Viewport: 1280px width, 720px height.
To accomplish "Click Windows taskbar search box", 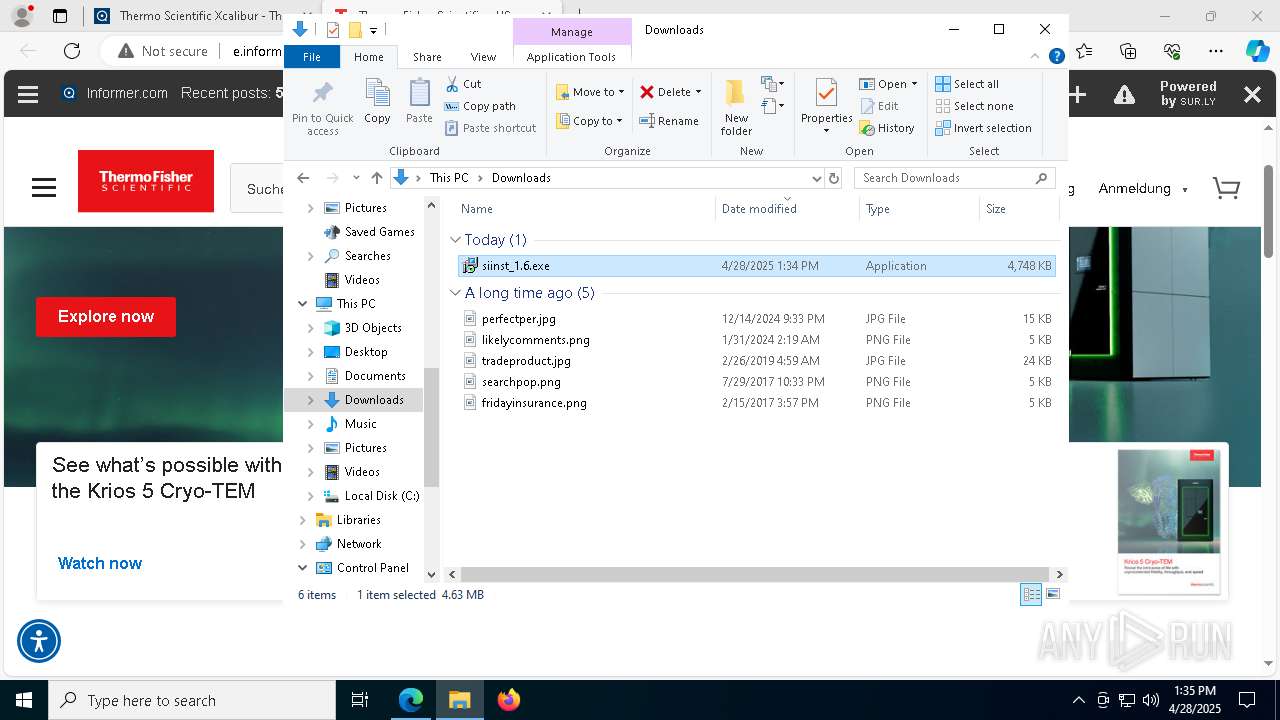I will tap(192, 700).
